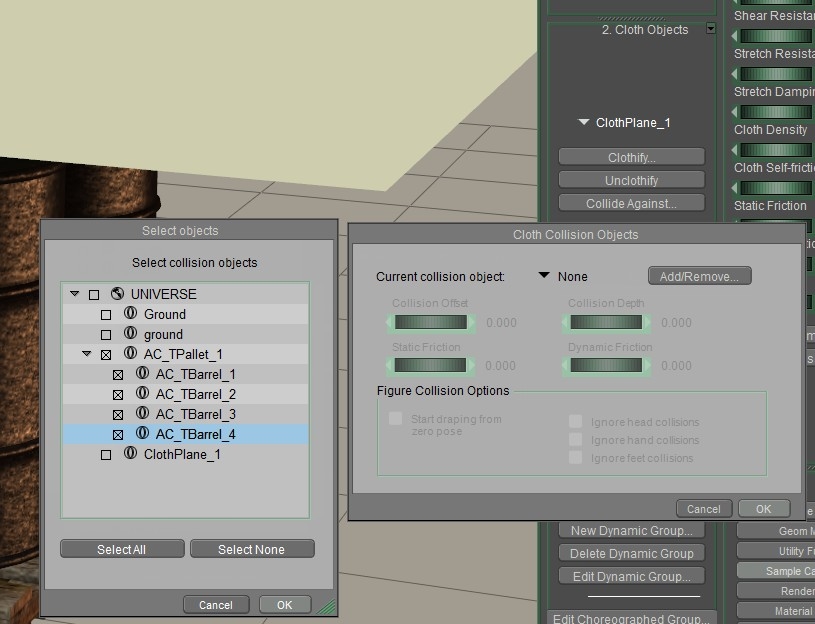Click the icon beside the capitalized Ground item
Image resolution: width=815 pixels, height=624 pixels.
pyautogui.click(x=130, y=314)
